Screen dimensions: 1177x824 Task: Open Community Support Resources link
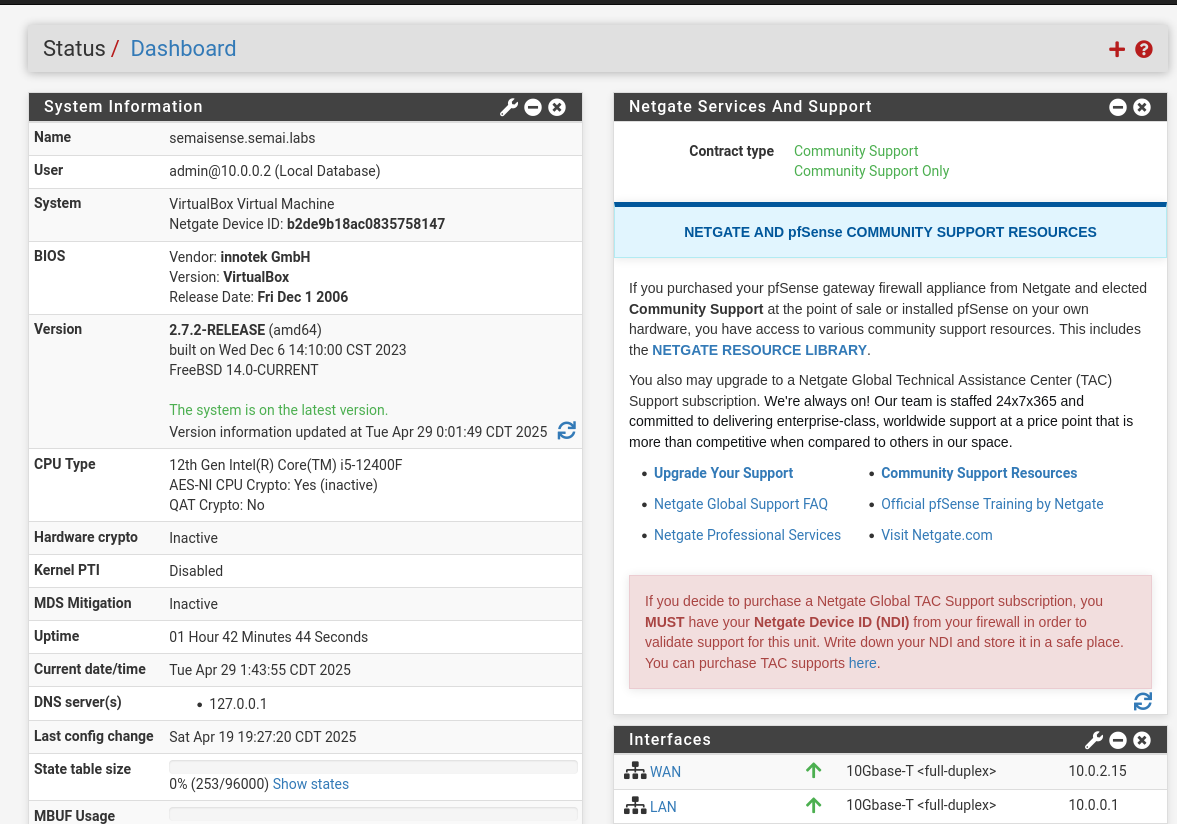coord(979,474)
